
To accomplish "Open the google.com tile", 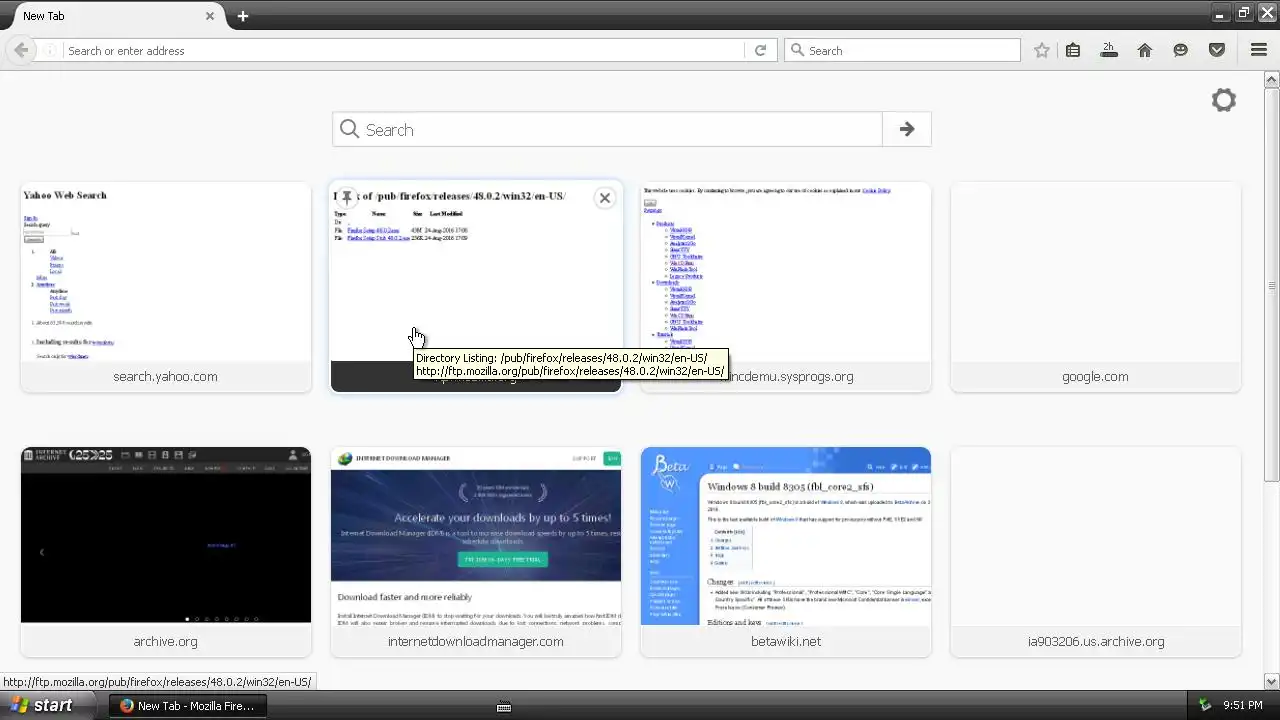I will coord(1096,287).
